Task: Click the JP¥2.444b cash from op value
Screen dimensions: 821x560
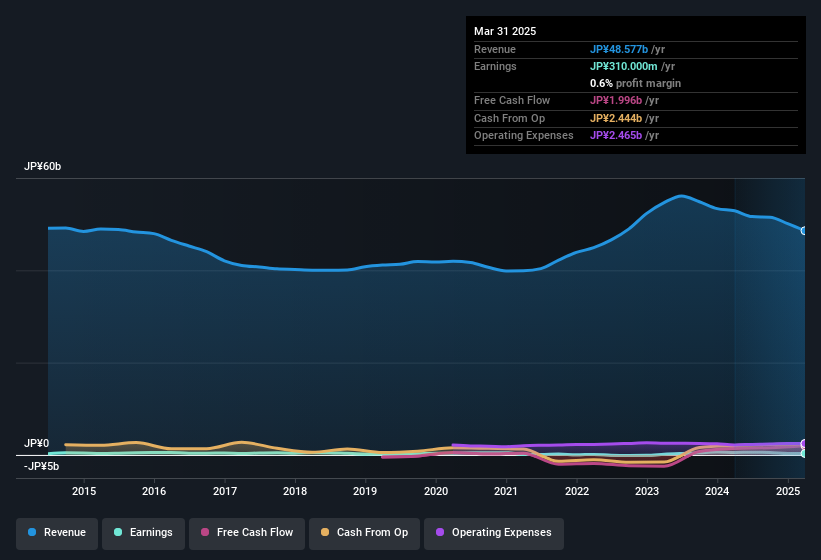Action: [616, 118]
